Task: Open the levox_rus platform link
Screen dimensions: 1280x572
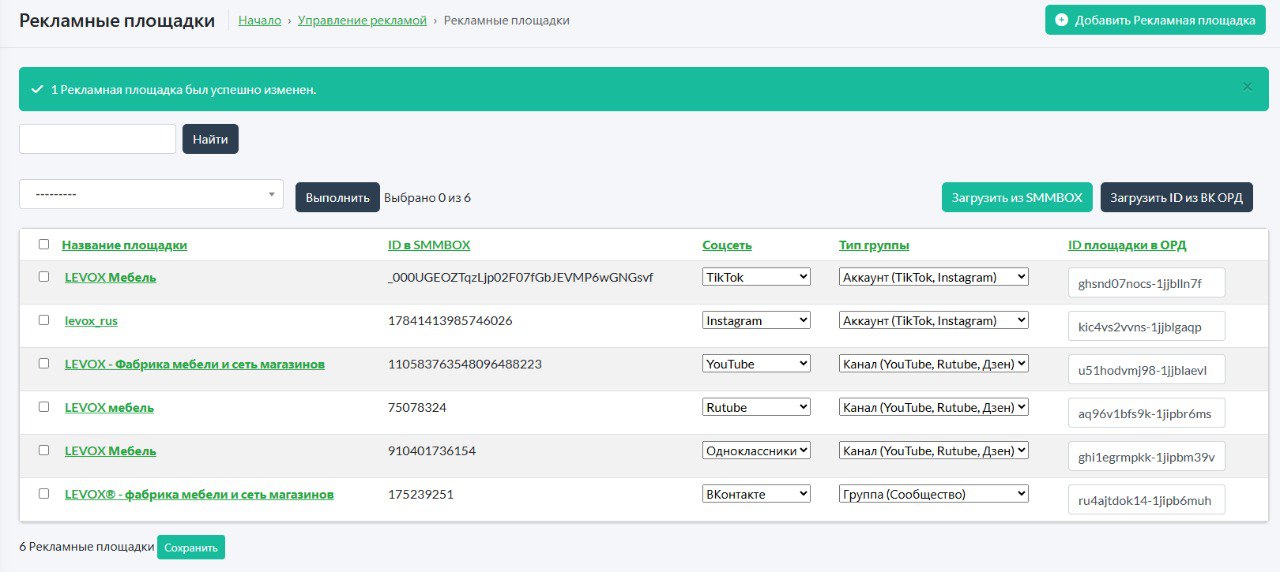Action: [91, 321]
